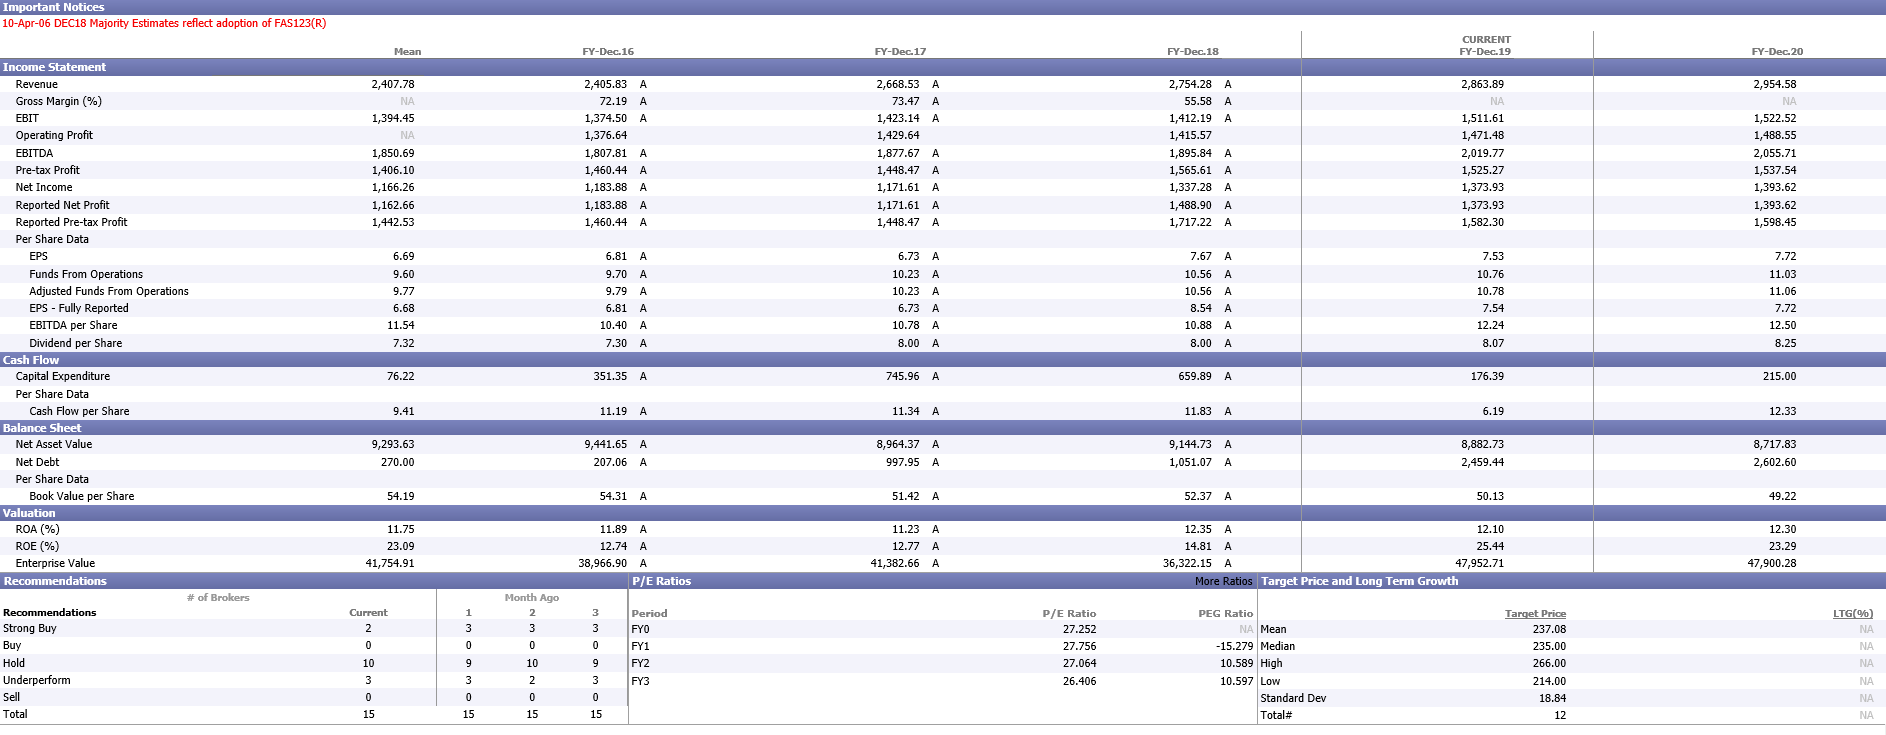Image resolution: width=1886 pixels, height=735 pixels.
Task: Click the Total# row label
Action: coord(1276,715)
